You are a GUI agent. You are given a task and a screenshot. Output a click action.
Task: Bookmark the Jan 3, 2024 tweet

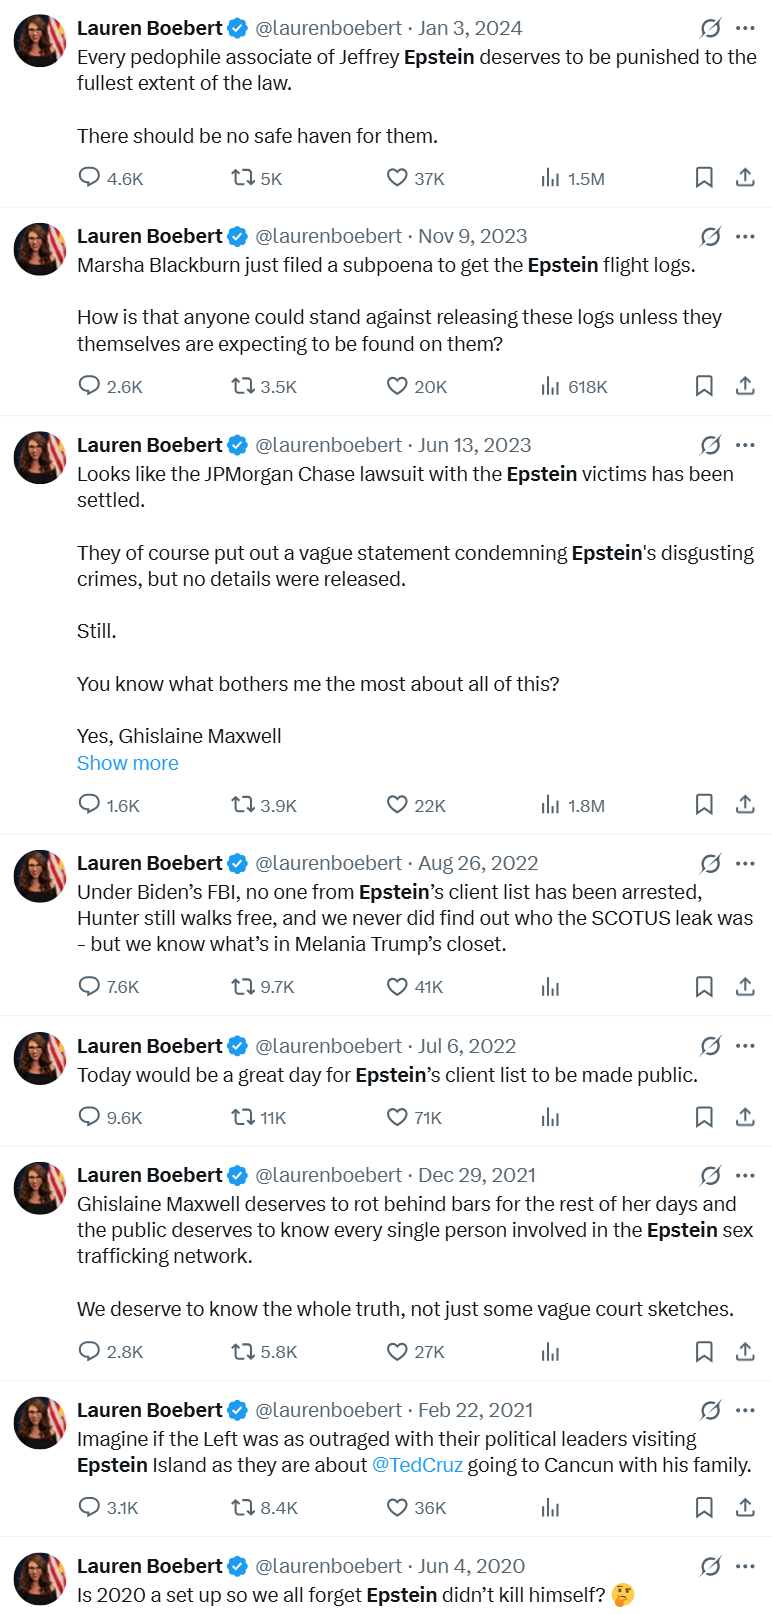[x=704, y=178]
